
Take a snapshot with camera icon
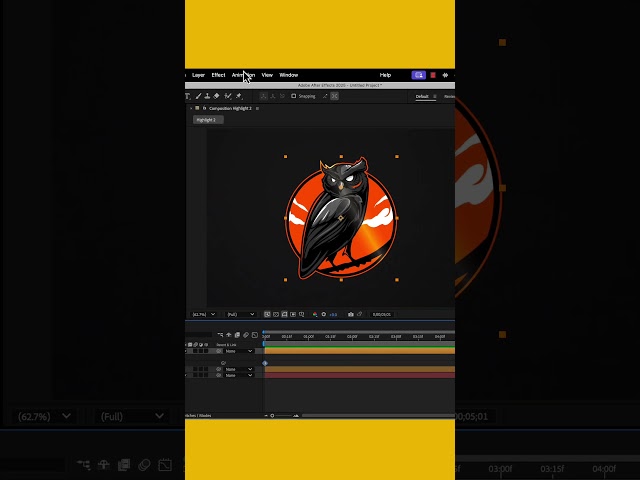(351, 314)
